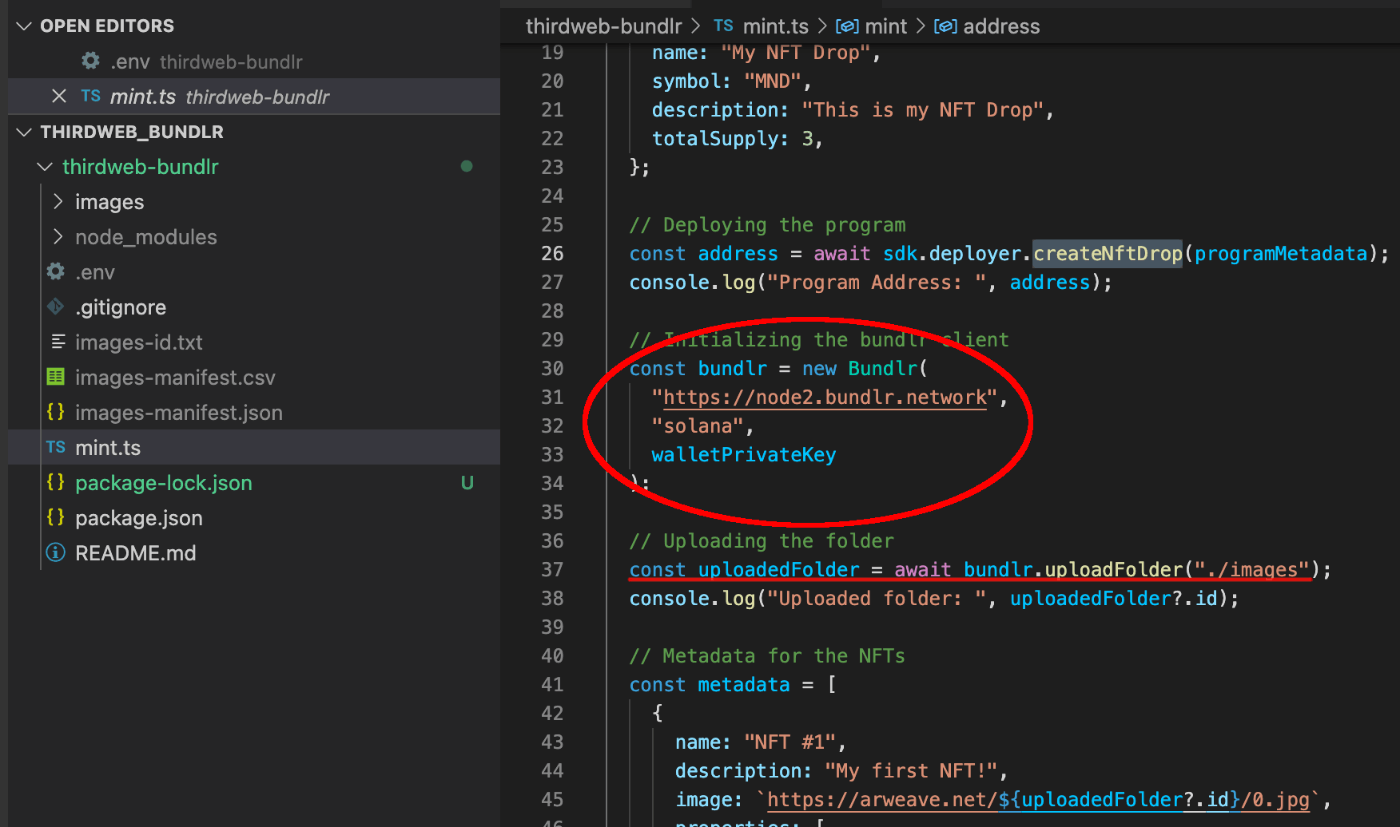This screenshot has height=827, width=1400.
Task: Click the TS icon in the breadcrumb
Action: (723, 27)
